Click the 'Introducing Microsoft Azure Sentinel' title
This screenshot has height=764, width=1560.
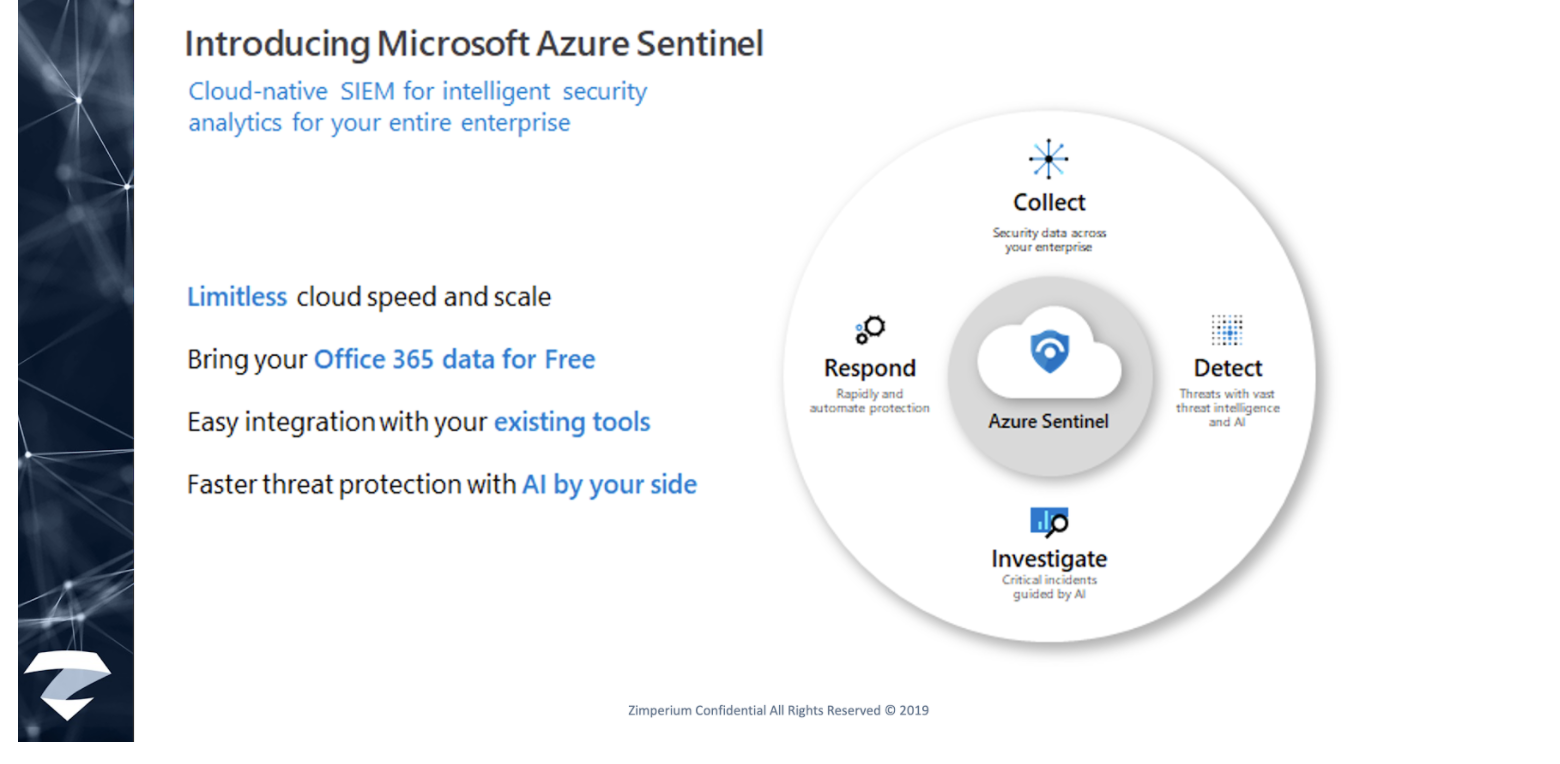click(474, 44)
